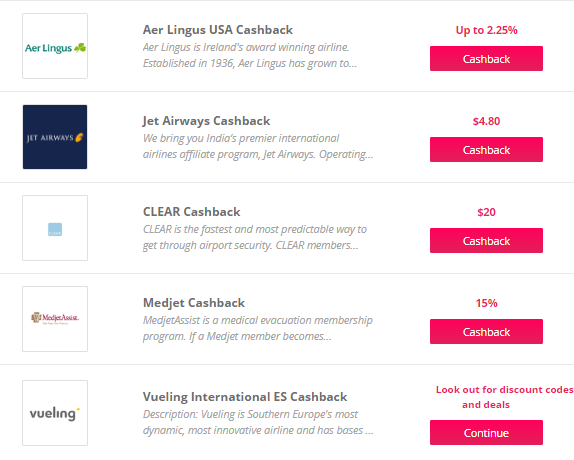Click the $4.80 cashback amount
Screen dimensions: 574x460
tap(486, 121)
